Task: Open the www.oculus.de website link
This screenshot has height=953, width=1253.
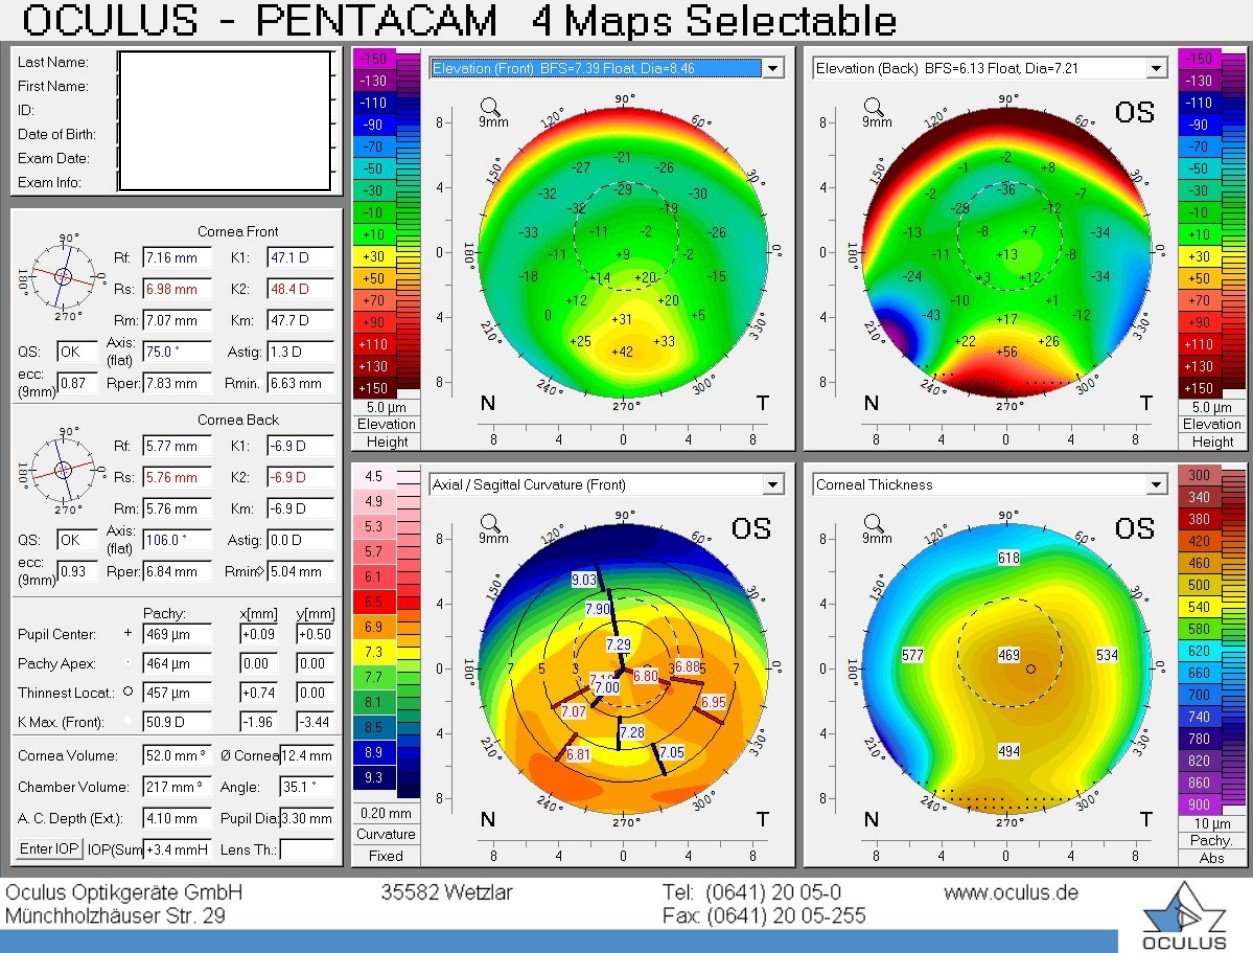Action: [x=1010, y=892]
